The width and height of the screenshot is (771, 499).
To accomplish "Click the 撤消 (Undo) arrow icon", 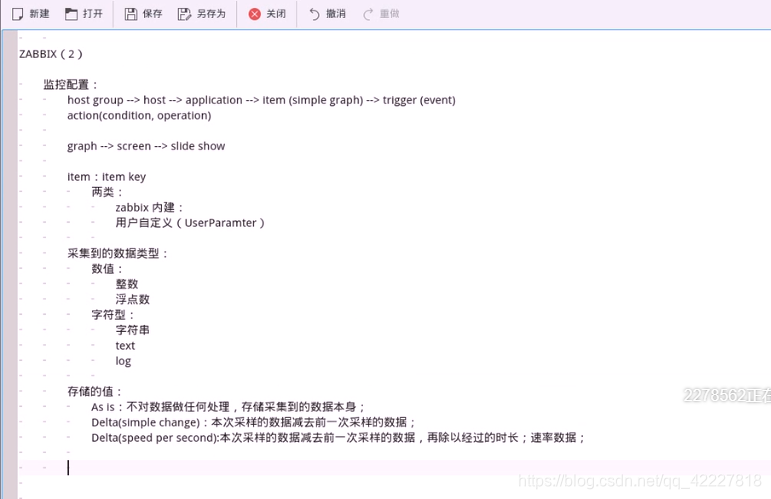I will coord(314,14).
